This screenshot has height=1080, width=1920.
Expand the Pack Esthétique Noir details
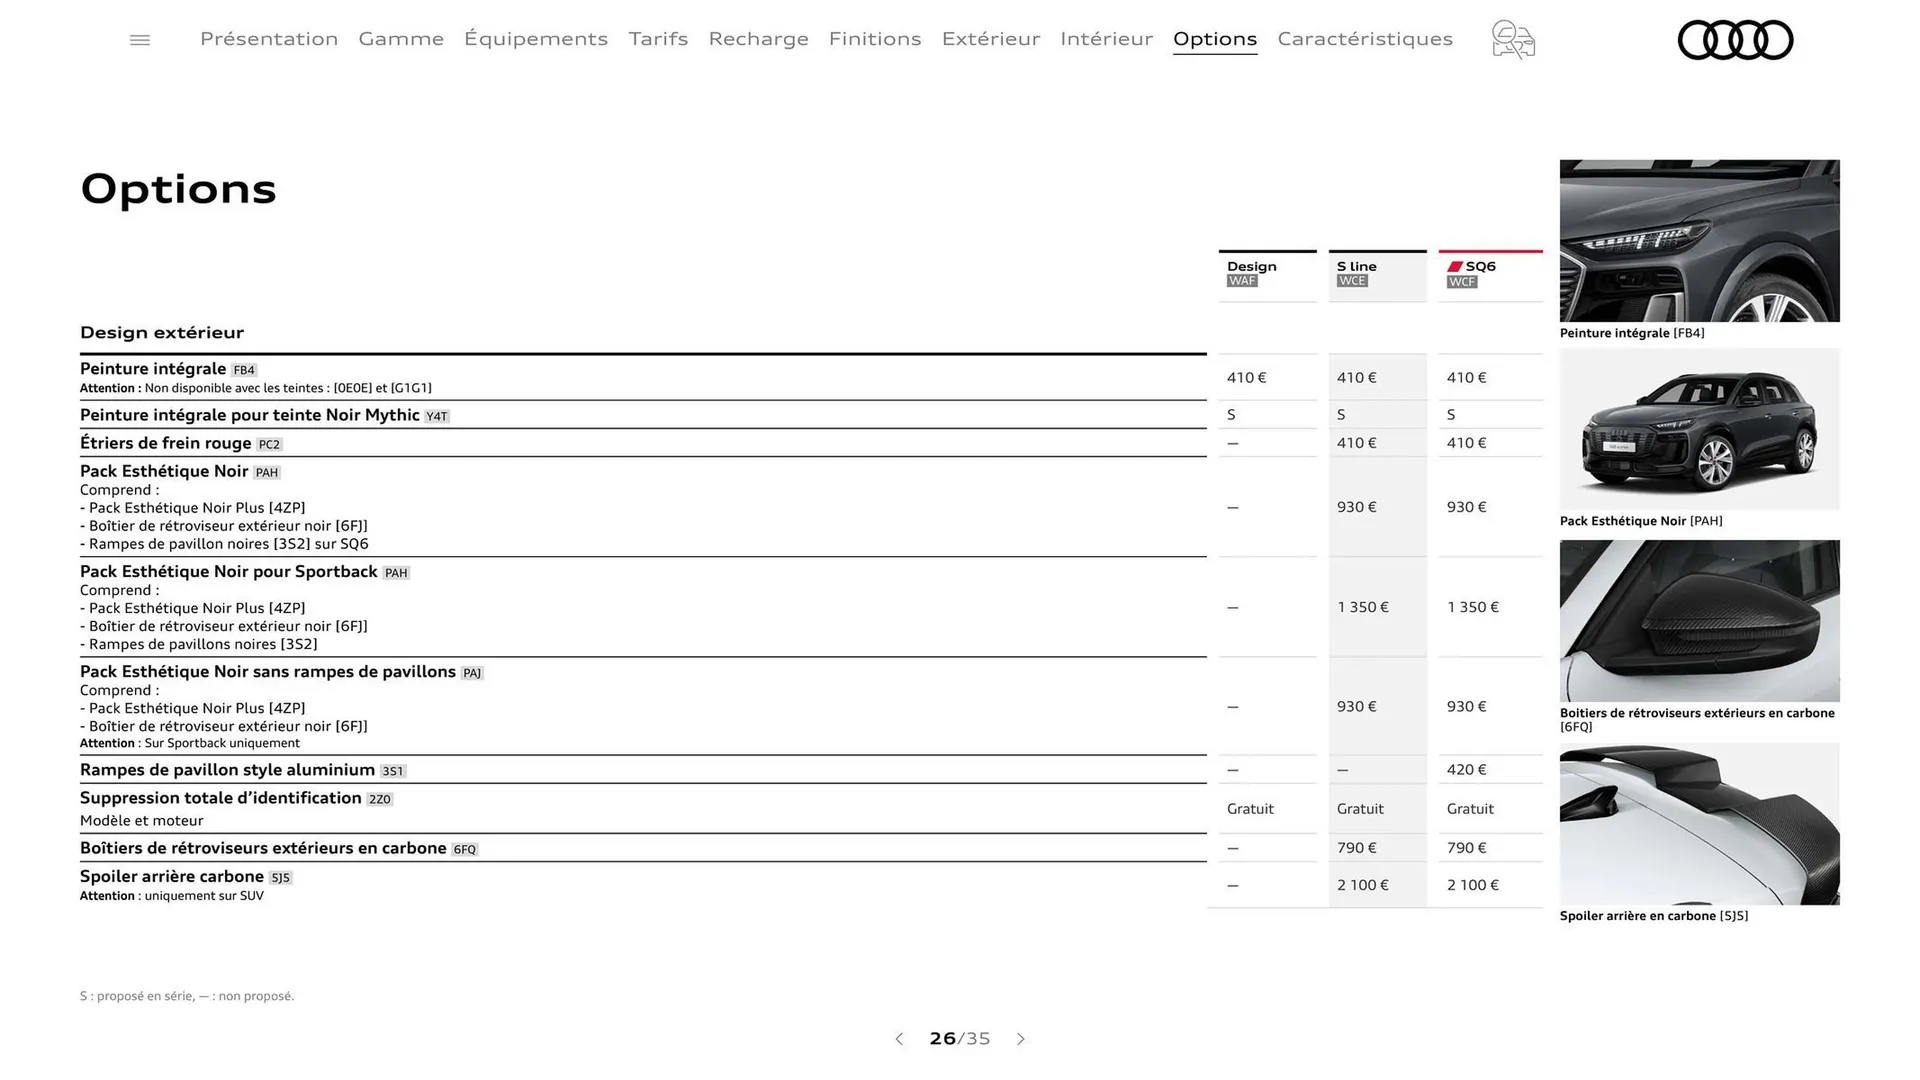[x=164, y=471]
